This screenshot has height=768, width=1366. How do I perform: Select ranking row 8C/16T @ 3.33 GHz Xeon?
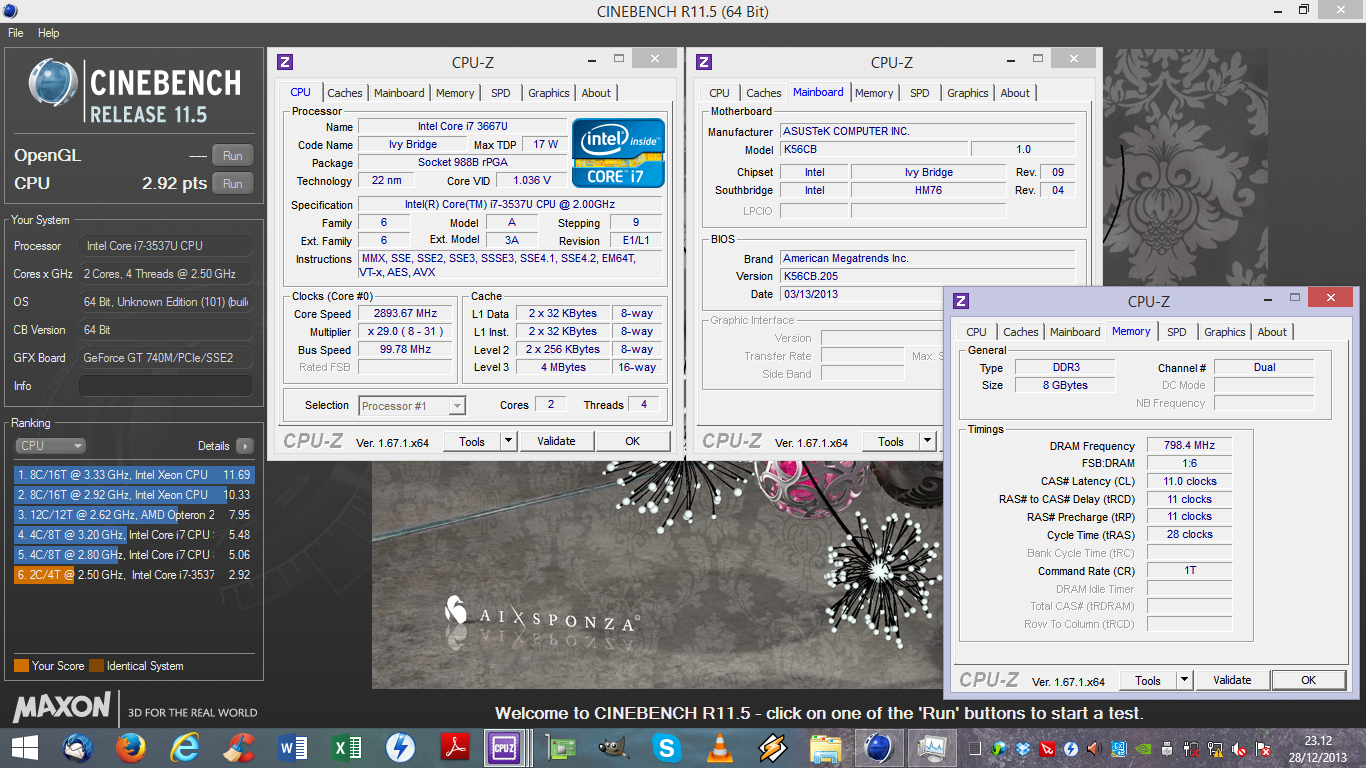click(134, 475)
